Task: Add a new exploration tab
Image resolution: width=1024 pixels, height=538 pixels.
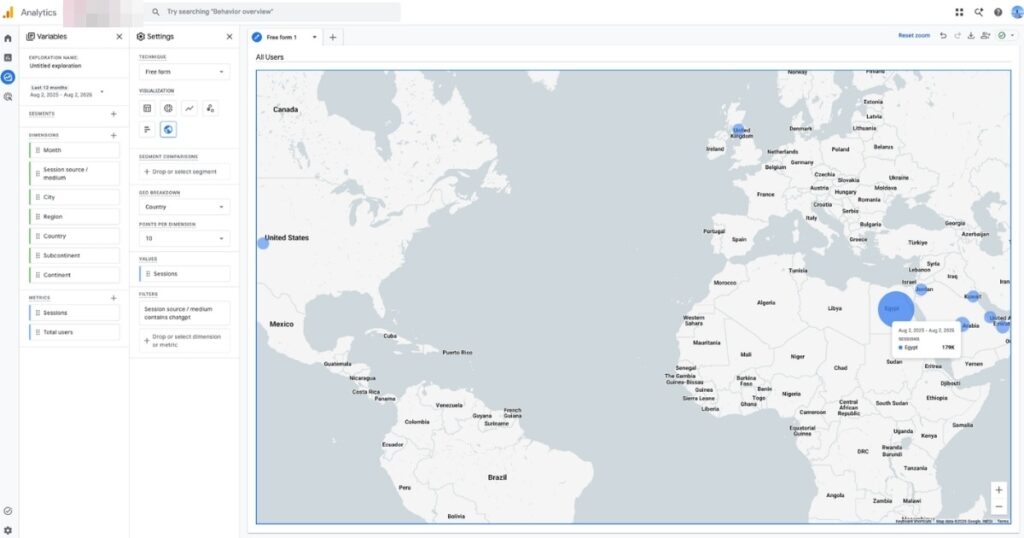Action: pyautogui.click(x=332, y=37)
